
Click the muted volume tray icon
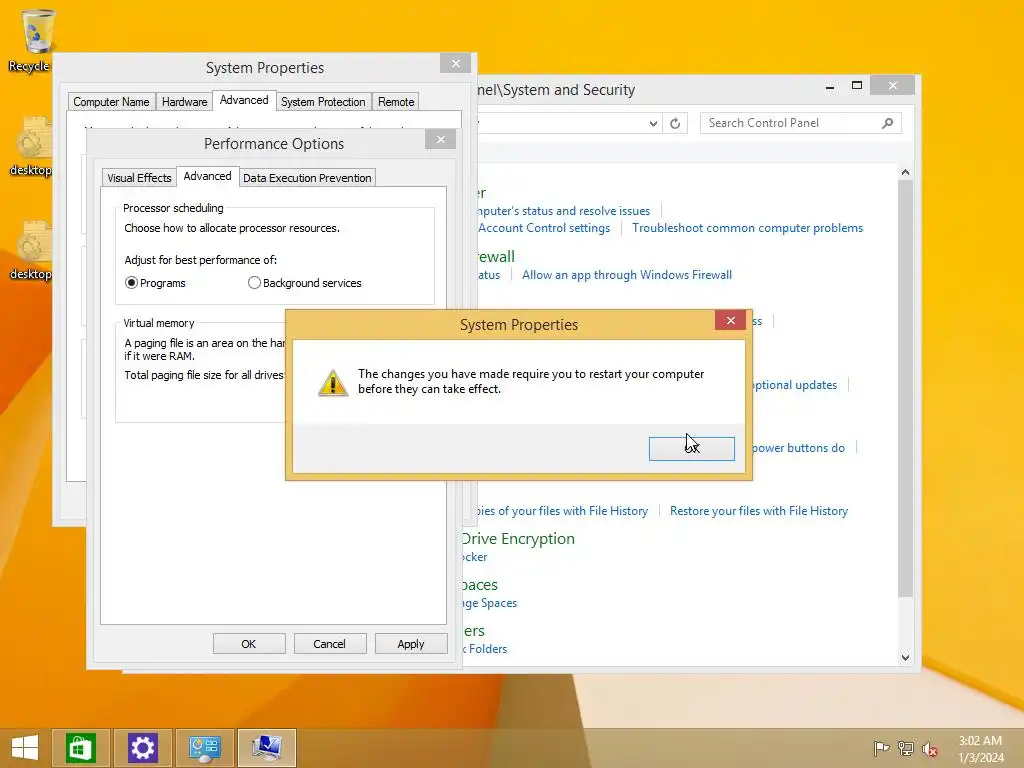pyautogui.click(x=930, y=748)
